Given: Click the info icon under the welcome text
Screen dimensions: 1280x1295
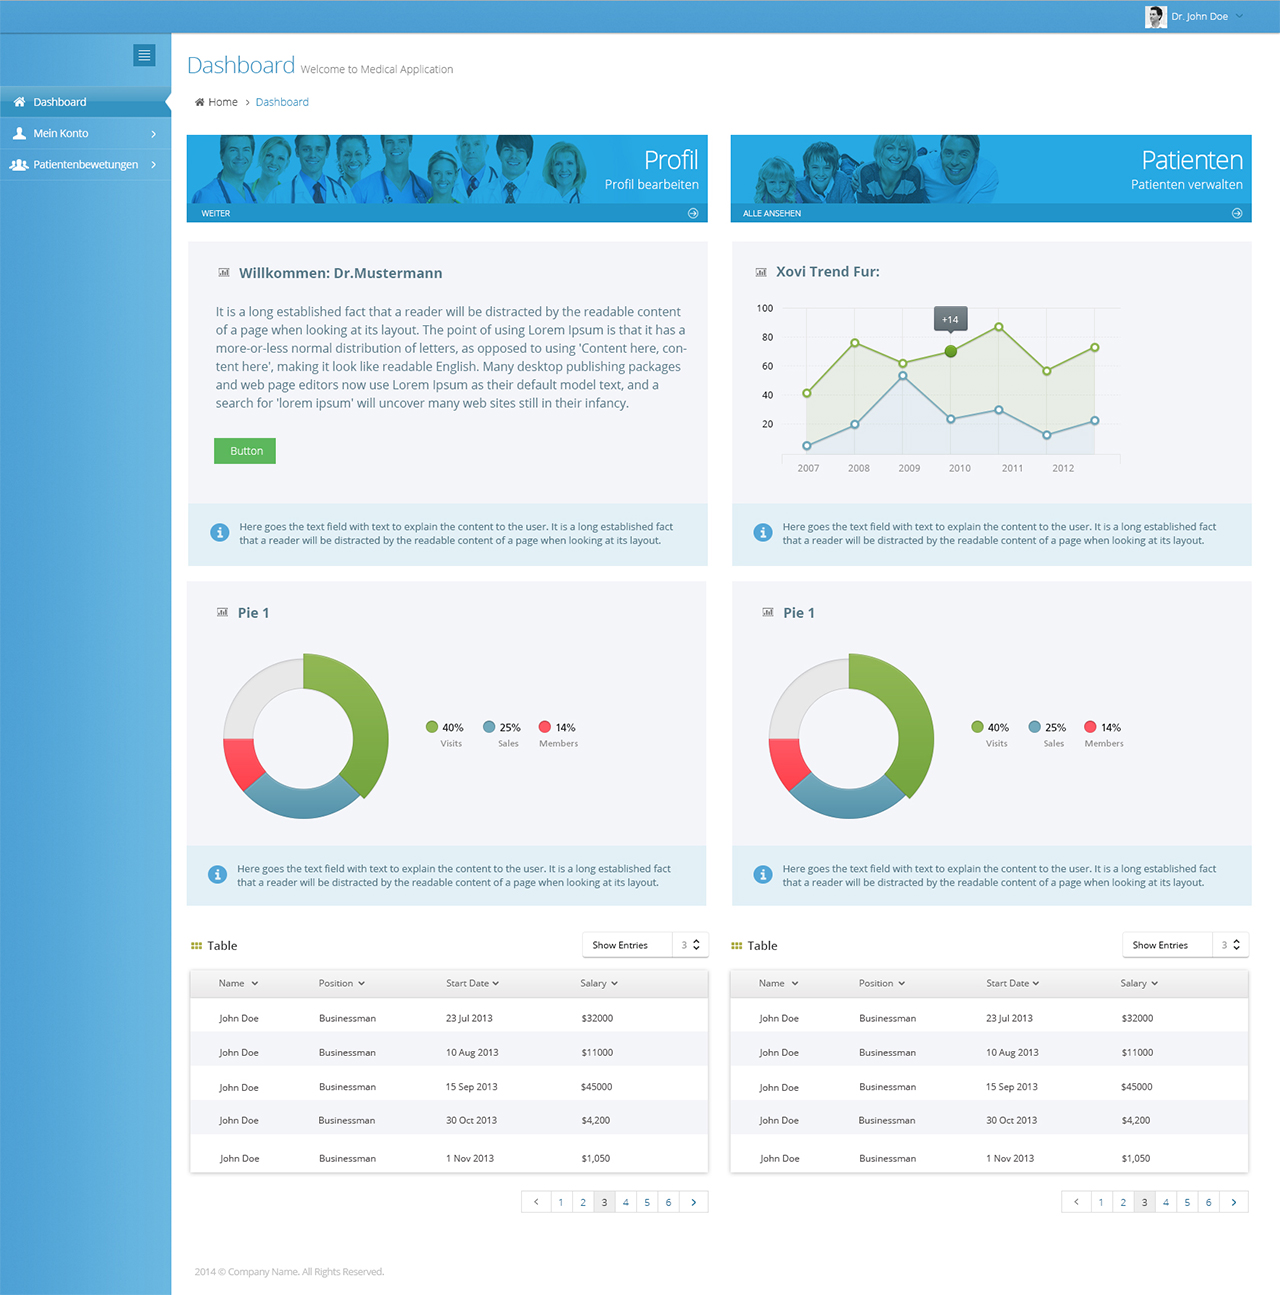Looking at the screenshot, I should tap(220, 532).
